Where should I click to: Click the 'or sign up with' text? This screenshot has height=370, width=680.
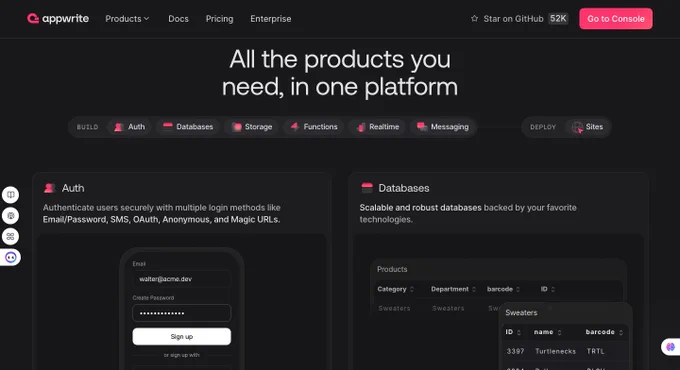182,355
